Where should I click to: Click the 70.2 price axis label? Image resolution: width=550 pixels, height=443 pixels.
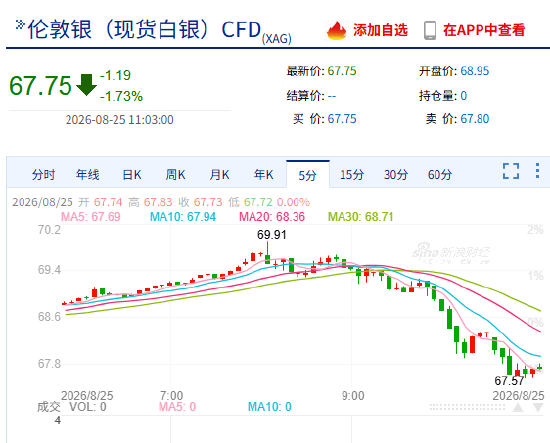click(49, 230)
